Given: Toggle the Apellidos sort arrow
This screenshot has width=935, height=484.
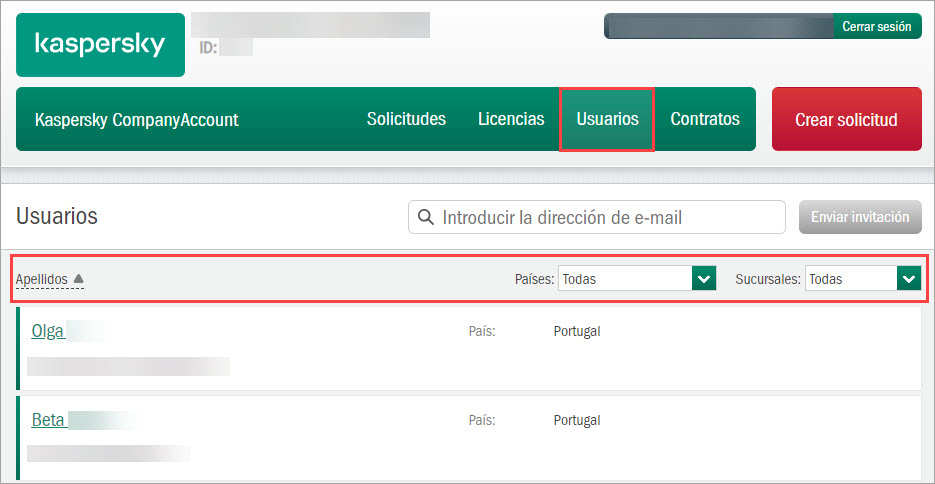Looking at the screenshot, I should click(x=79, y=278).
